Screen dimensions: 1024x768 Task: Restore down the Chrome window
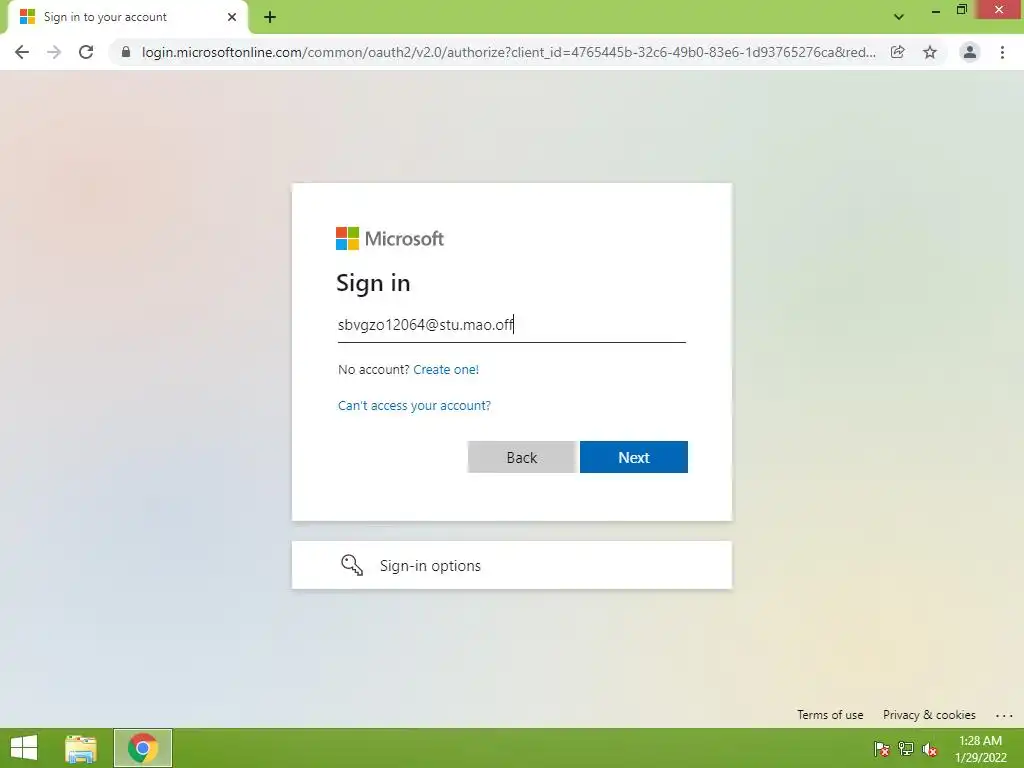(x=962, y=10)
